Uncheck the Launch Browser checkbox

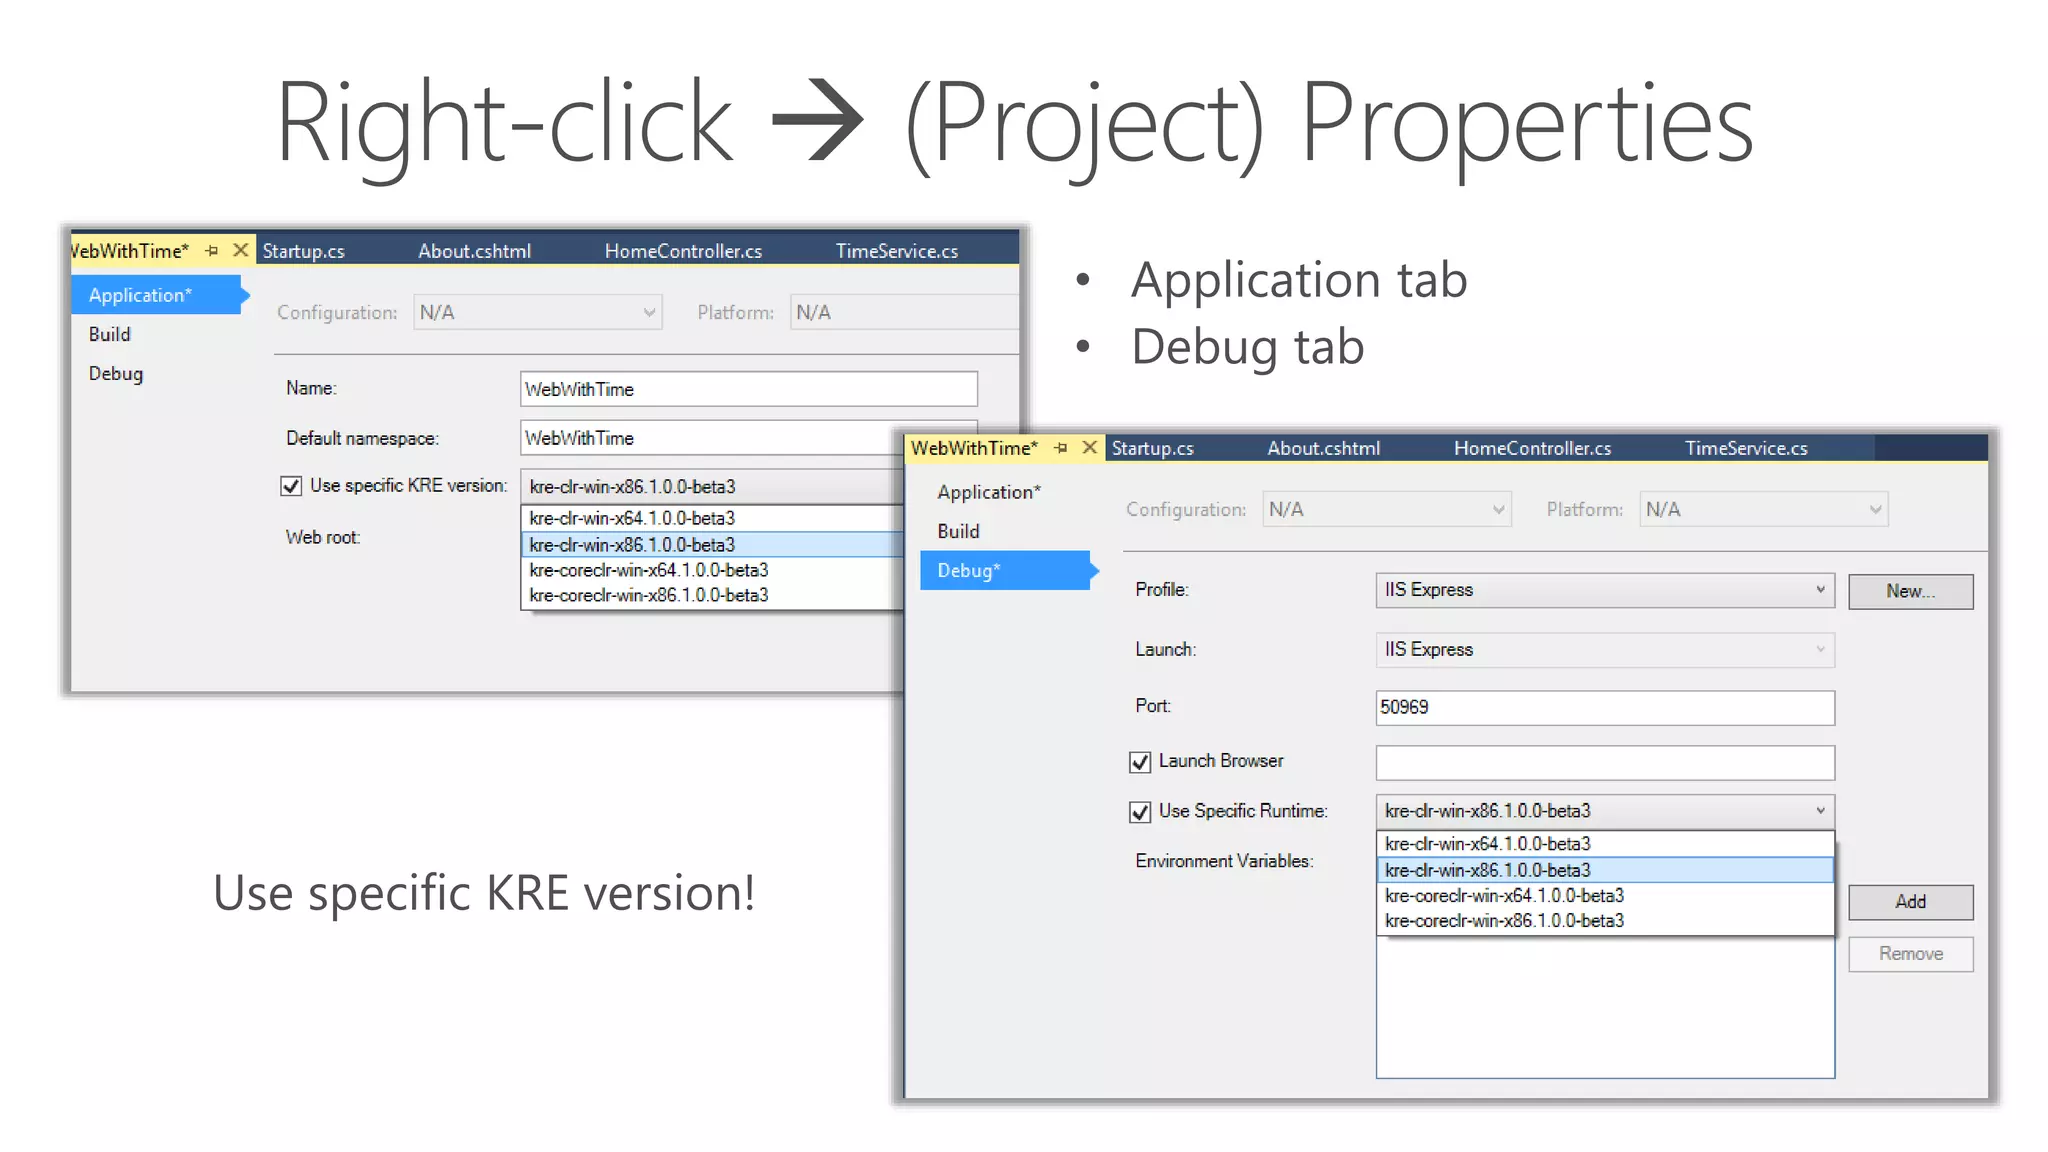pos(1140,762)
